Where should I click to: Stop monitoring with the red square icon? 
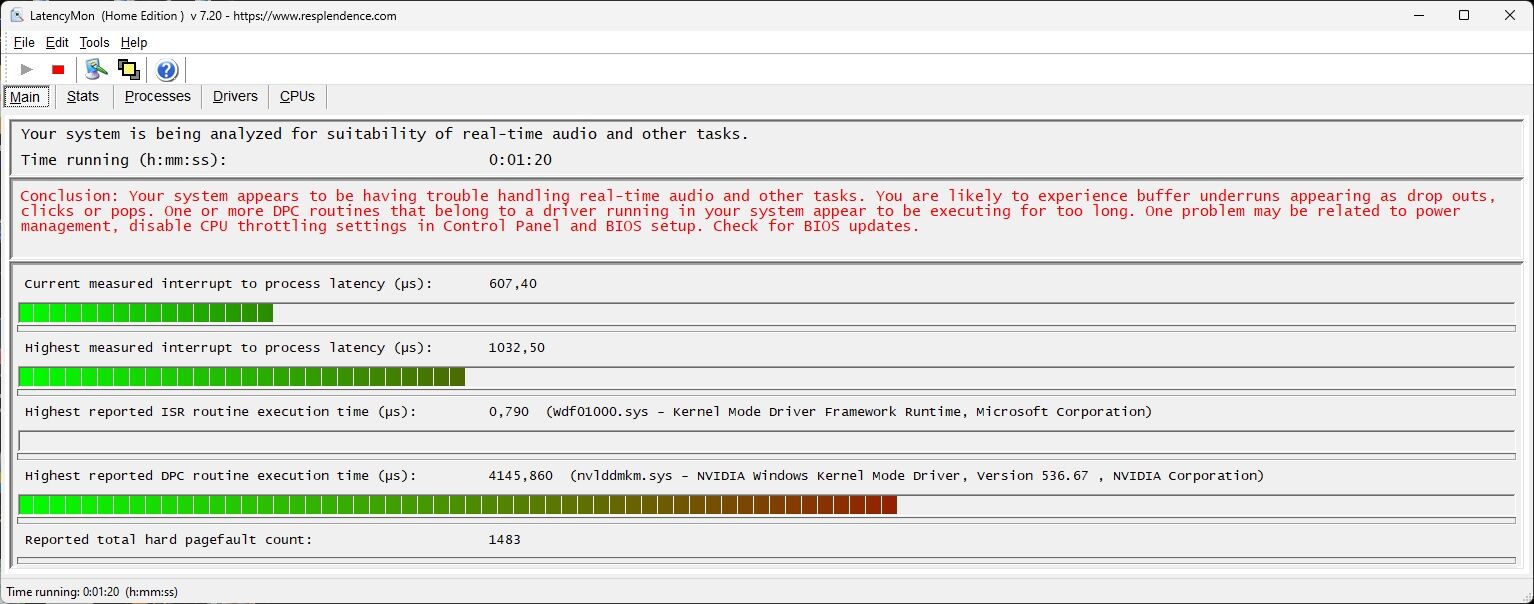(58, 69)
